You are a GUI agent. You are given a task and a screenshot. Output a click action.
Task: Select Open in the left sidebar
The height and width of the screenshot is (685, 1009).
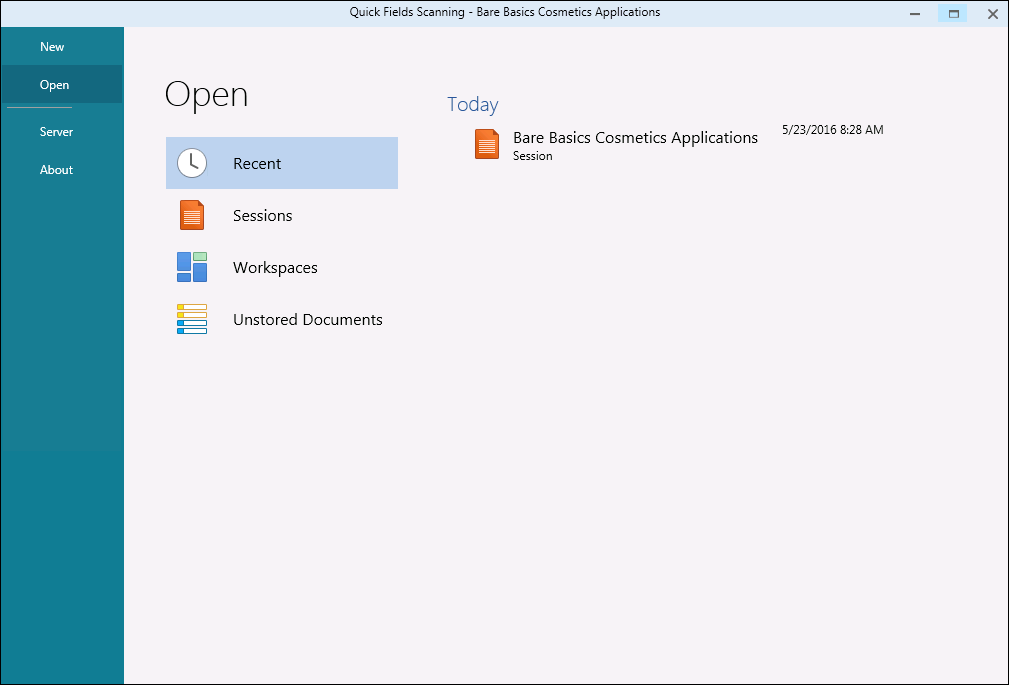click(x=54, y=85)
